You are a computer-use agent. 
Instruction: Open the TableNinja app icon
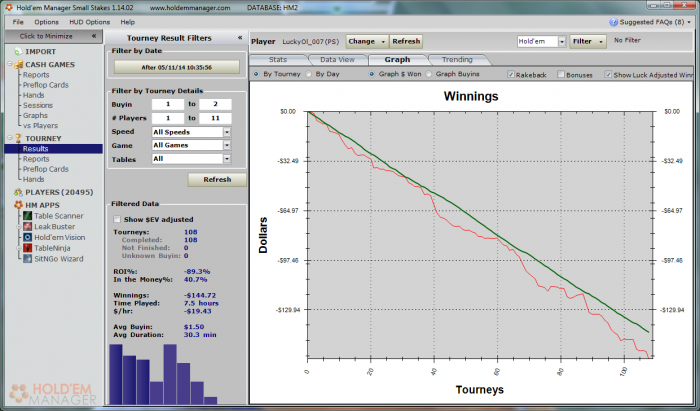click(28, 248)
